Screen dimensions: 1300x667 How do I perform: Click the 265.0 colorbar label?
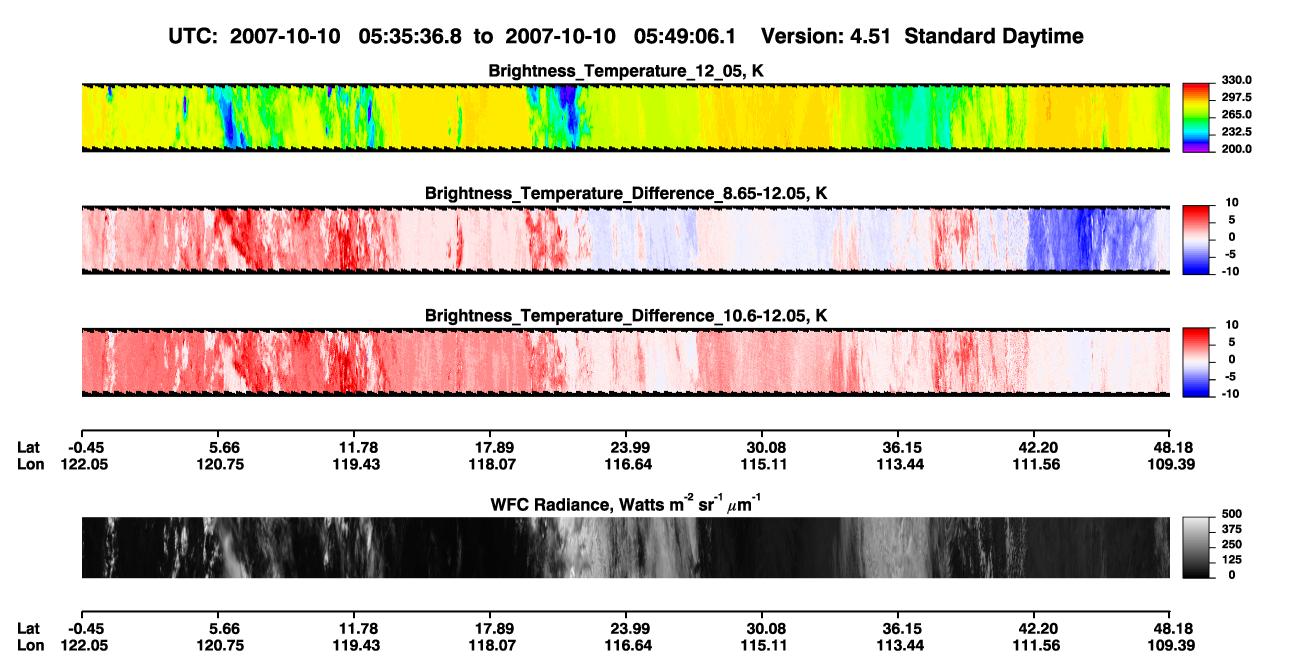click(1237, 114)
